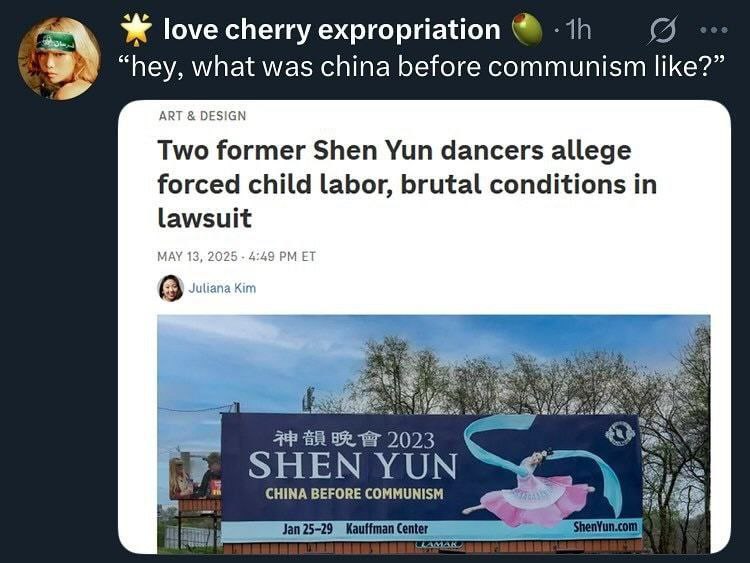Viewport: 750px width, 563px height.
Task: Click the sparkle star emoji before username
Action: tap(136, 29)
